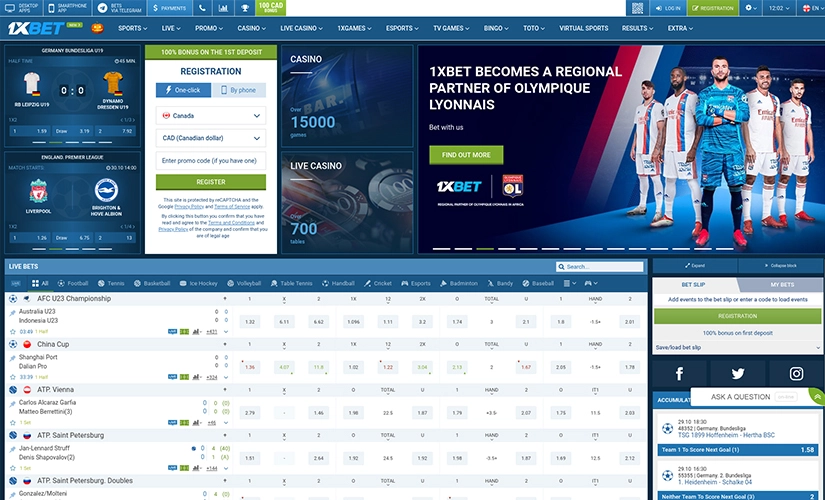The image size is (825, 500).
Task: Select 1.32 odds for Australia U23
Action: [250, 322]
